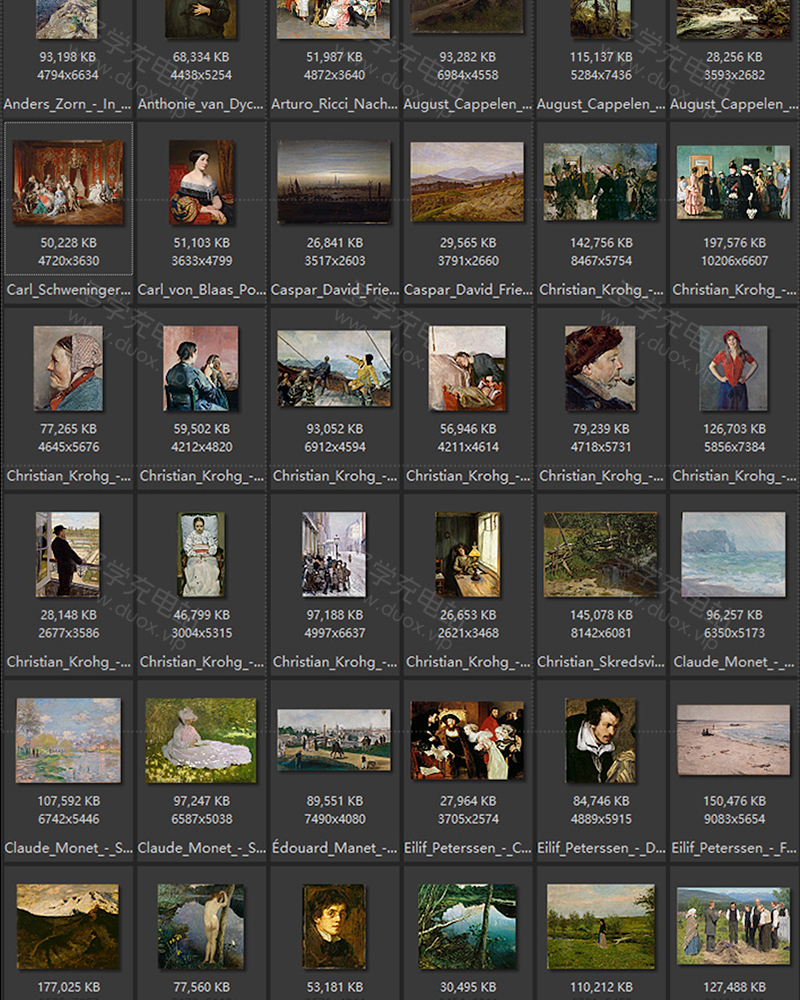800x1000 pixels.
Task: Click Monet cliff seascape thumbnail, 96,257 KB
Action: [x=733, y=554]
